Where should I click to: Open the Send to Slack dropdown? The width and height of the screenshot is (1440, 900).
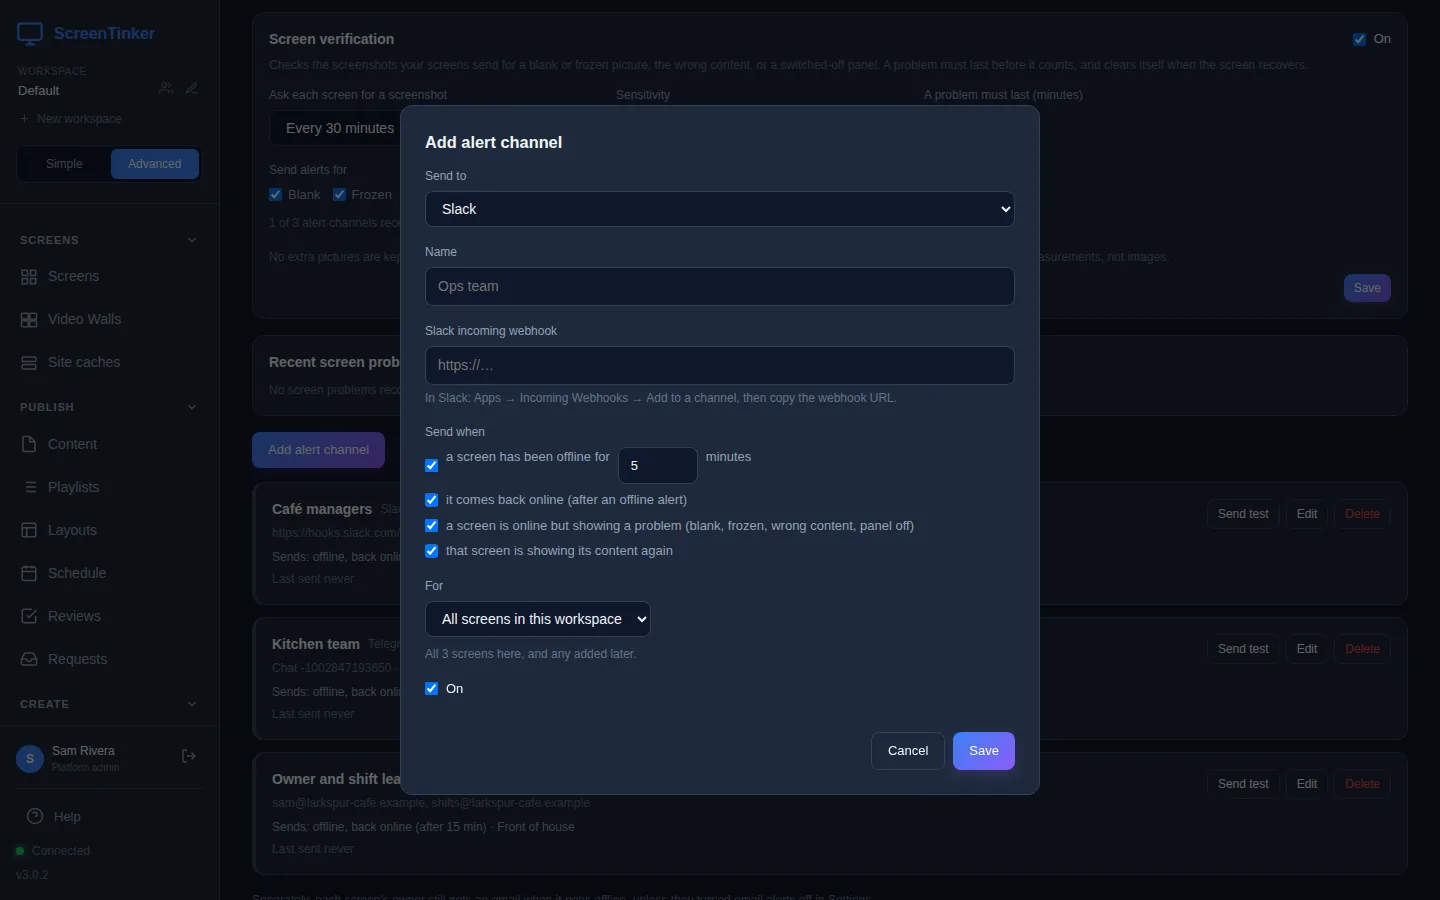tap(720, 209)
